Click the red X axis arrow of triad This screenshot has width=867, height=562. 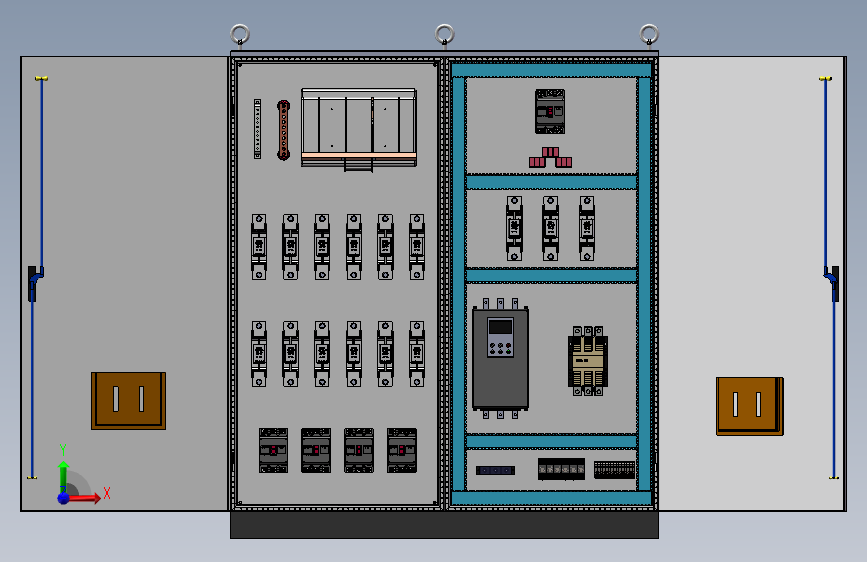click(x=85, y=498)
